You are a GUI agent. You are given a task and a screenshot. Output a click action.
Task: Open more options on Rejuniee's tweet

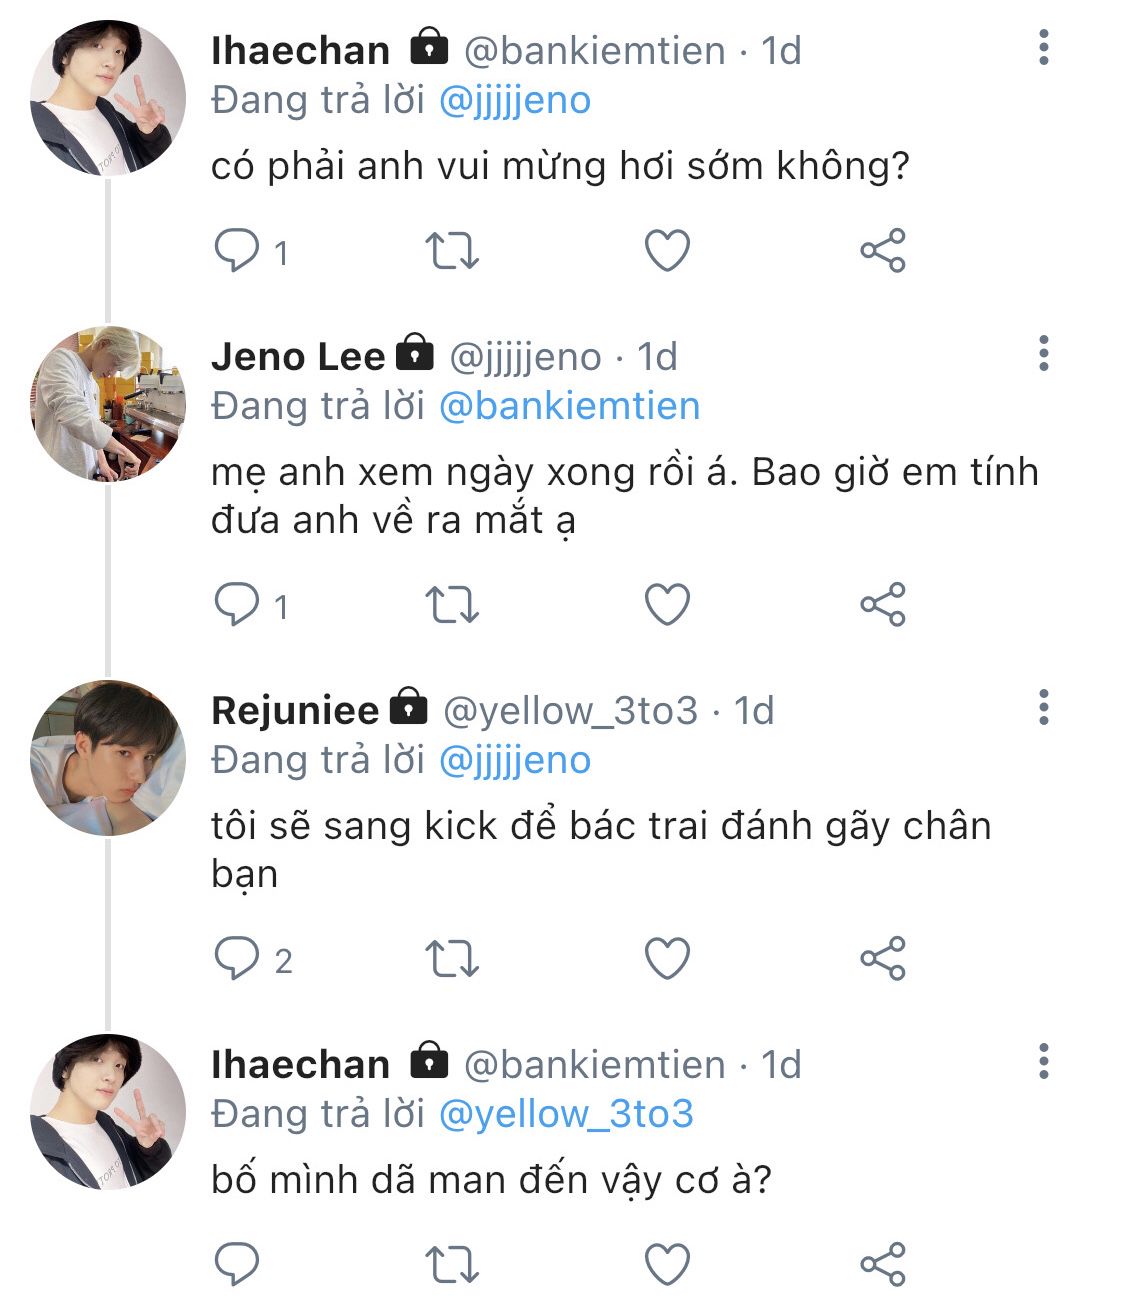pyautogui.click(x=1043, y=708)
